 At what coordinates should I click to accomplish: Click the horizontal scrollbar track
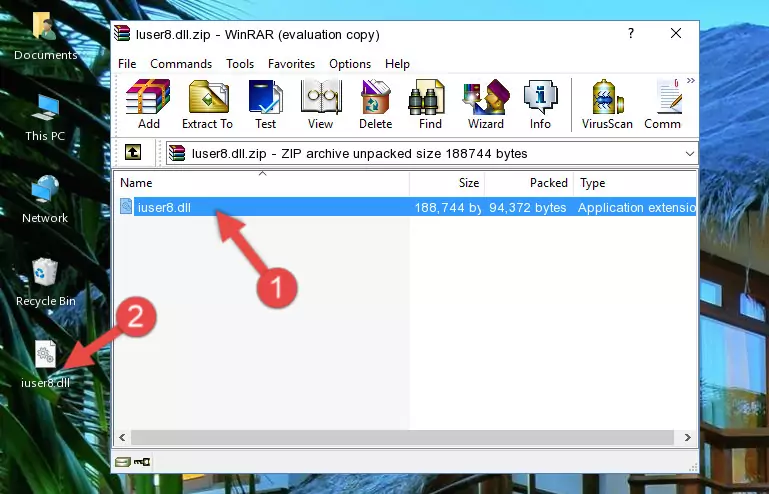point(402,437)
